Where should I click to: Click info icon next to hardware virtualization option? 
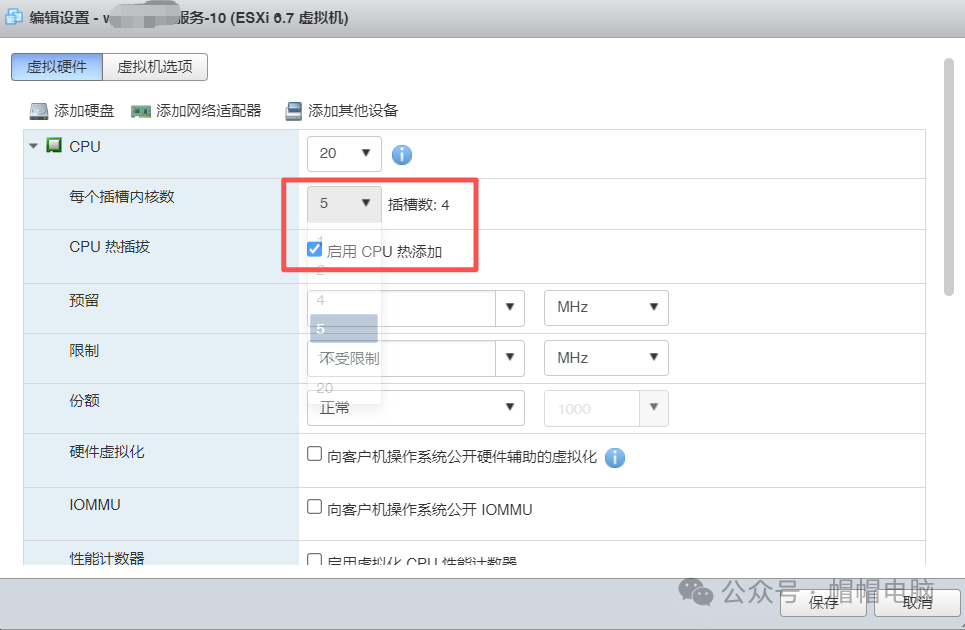coord(615,458)
